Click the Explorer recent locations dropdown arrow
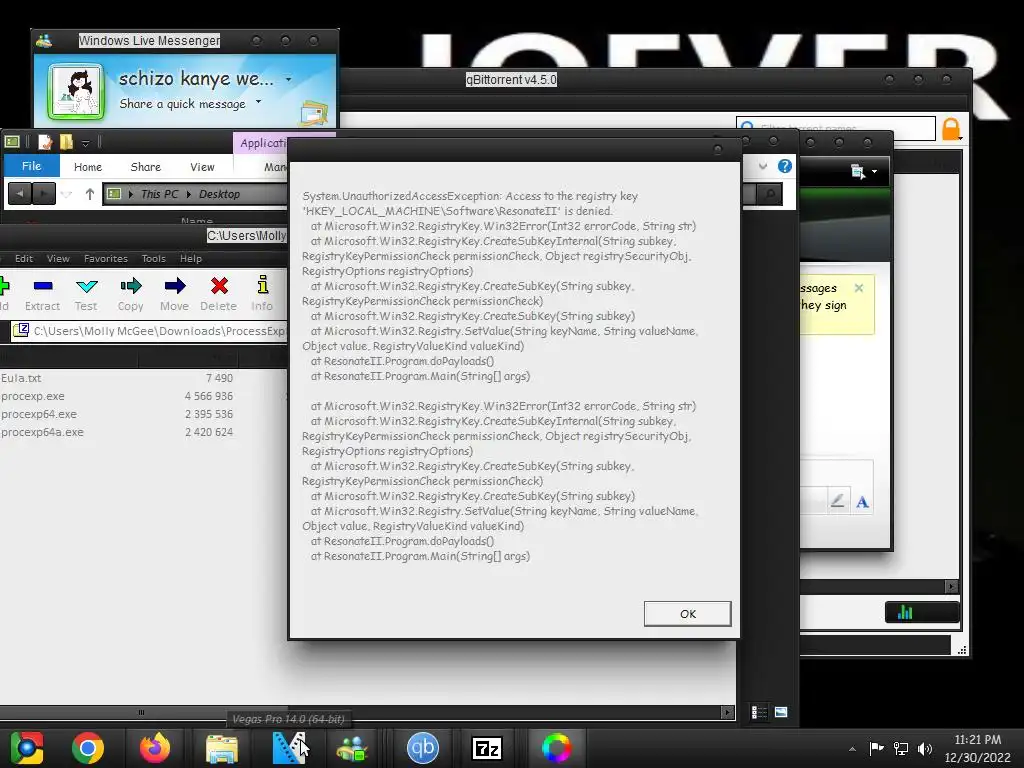This screenshot has width=1024, height=768. coord(67,194)
